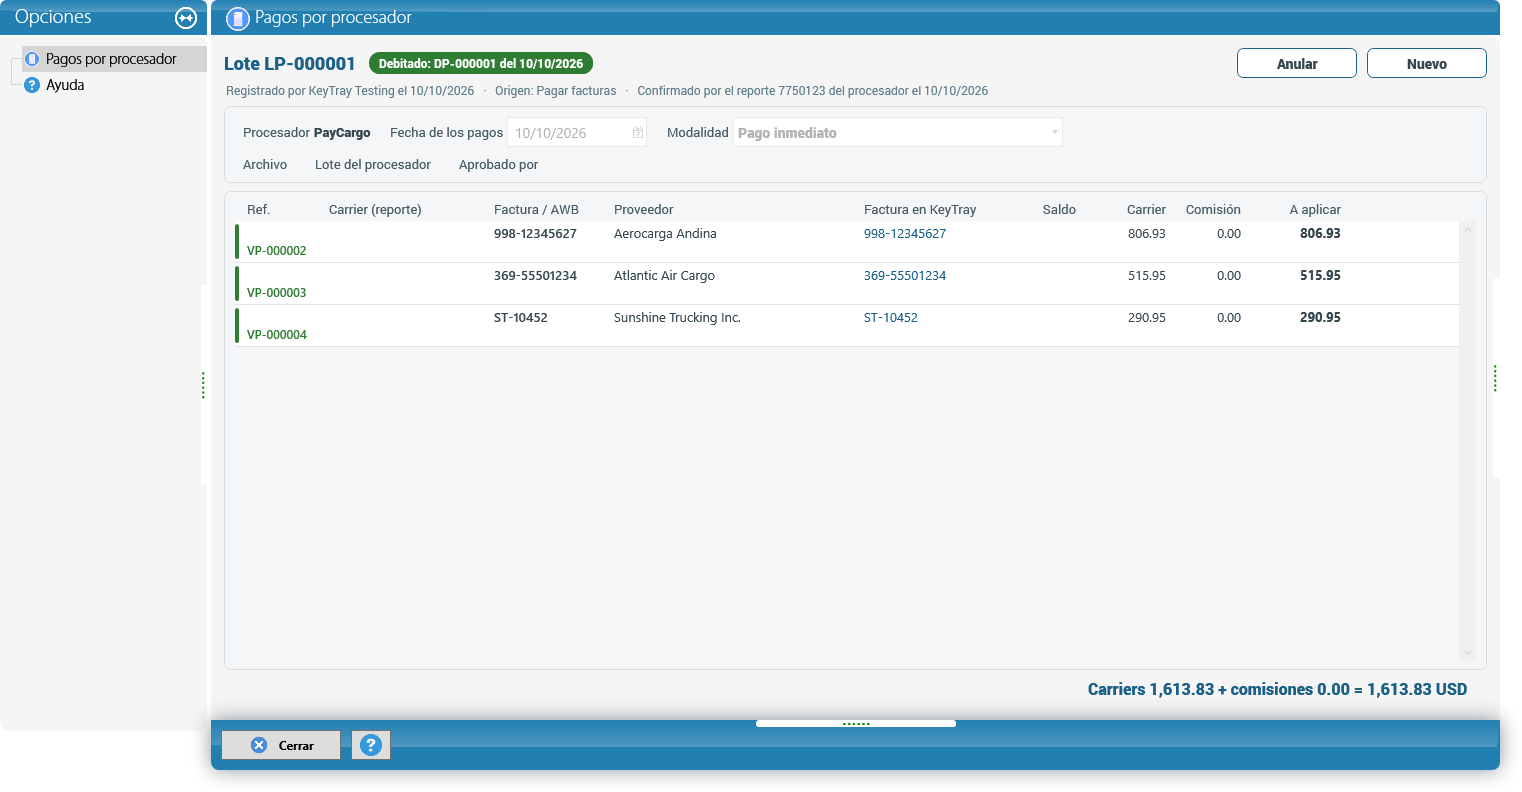Image resolution: width=1522 pixels, height=792 pixels.
Task: Click the bold amount 806.93 in A aplicar
Action: pos(1320,234)
